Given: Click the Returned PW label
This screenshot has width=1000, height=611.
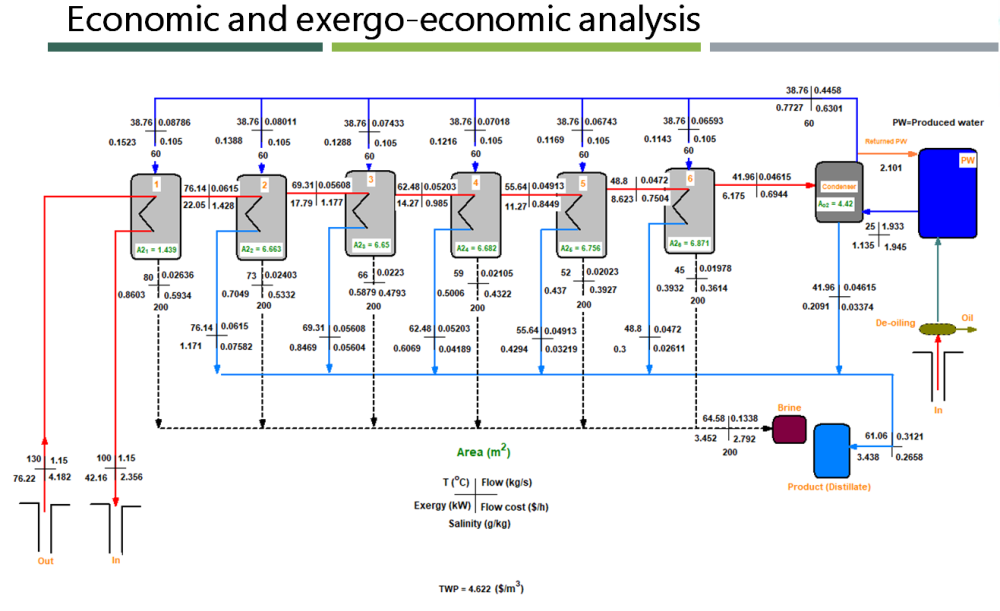Looking at the screenshot, I should [x=886, y=141].
